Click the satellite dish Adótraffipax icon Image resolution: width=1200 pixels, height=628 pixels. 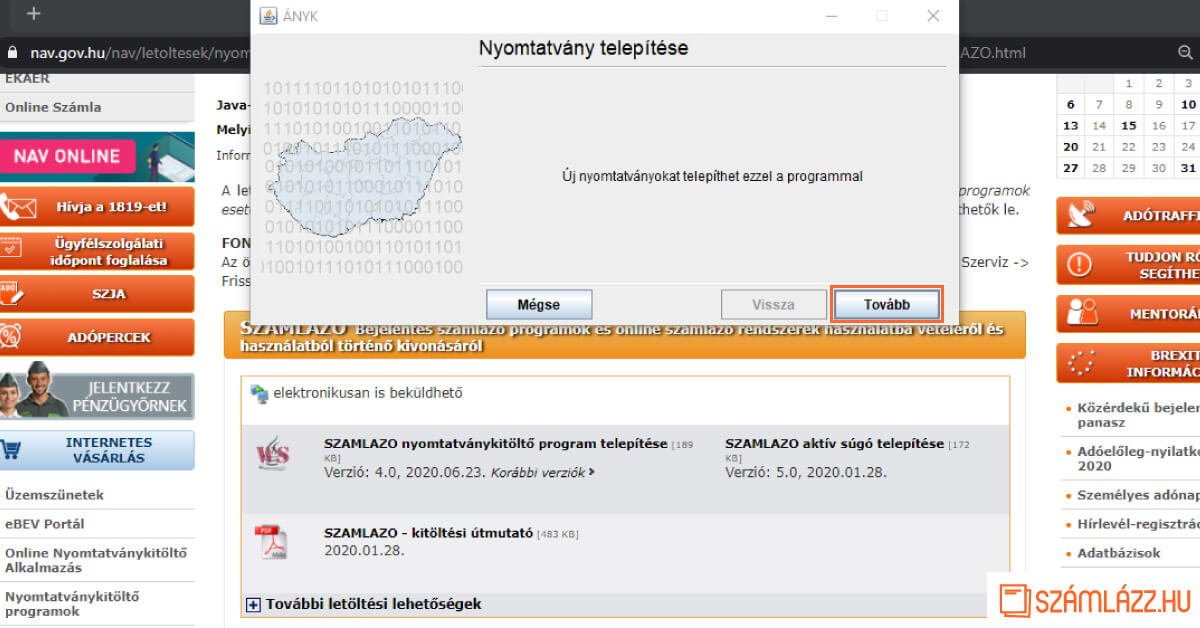click(x=1081, y=215)
